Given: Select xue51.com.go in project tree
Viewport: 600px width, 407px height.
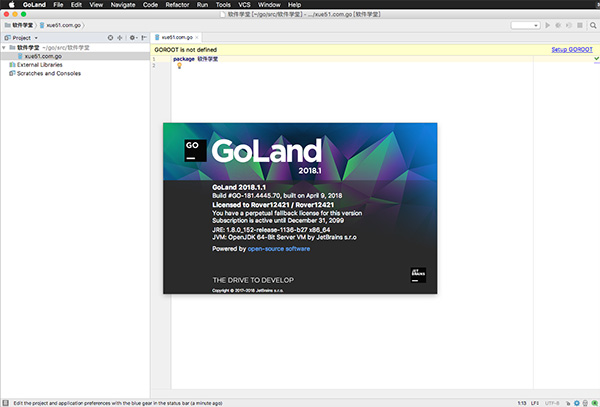Looking at the screenshot, I should (x=75, y=56).
